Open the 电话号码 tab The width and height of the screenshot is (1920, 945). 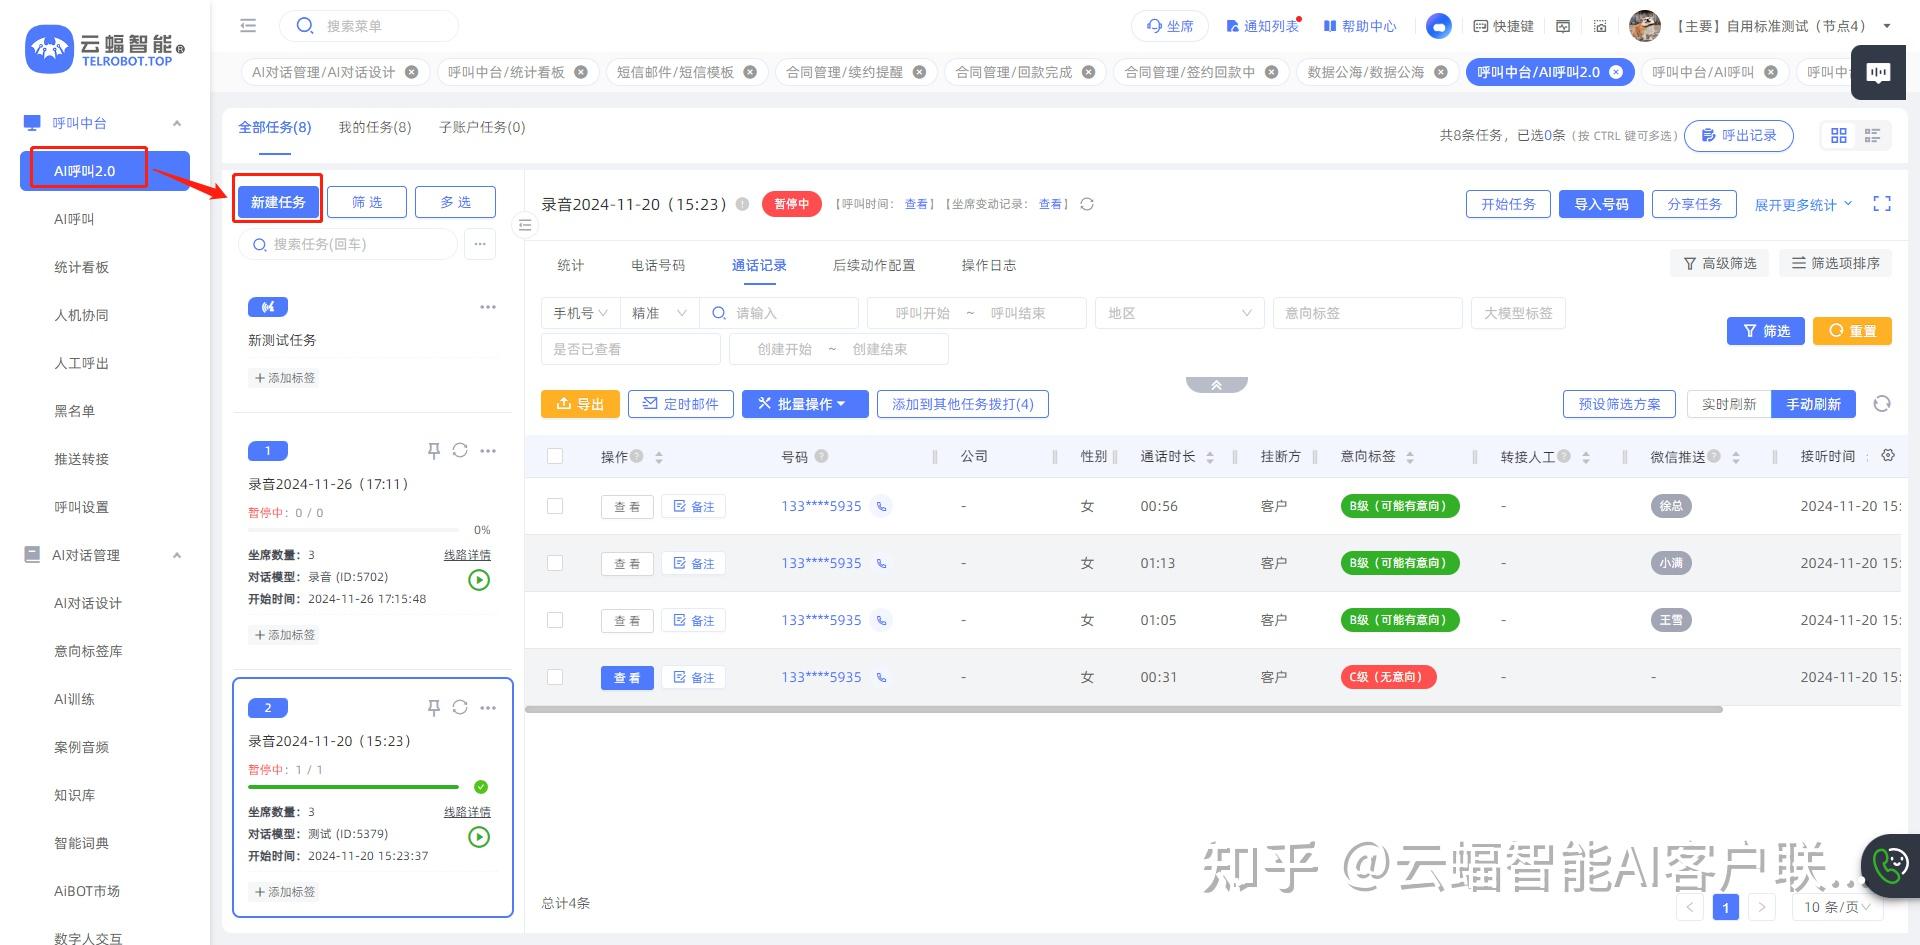pos(658,265)
